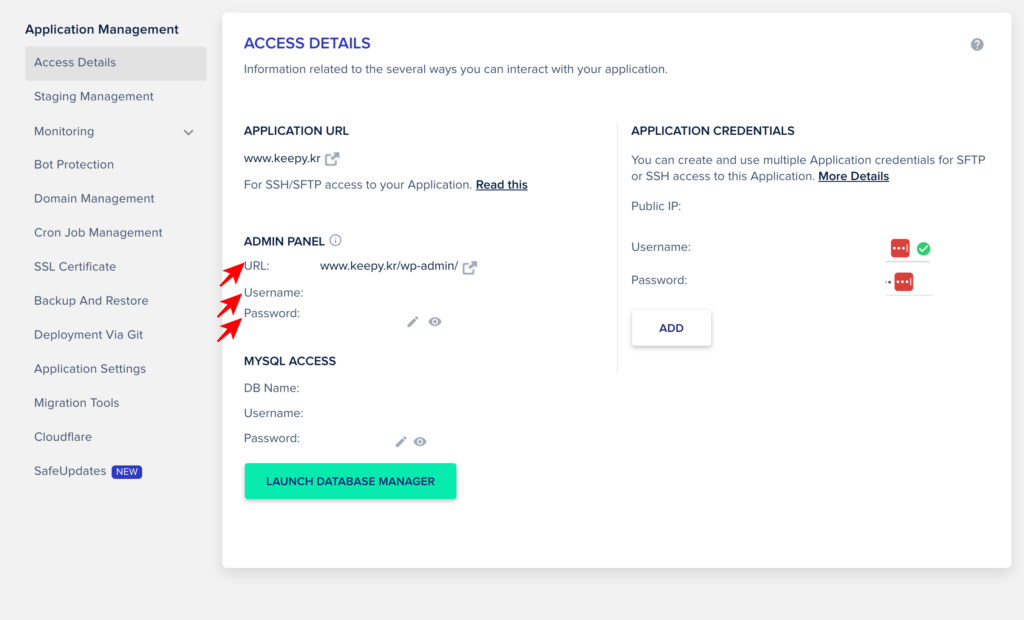Click the red password manager icon in the Password field
This screenshot has width=1024, height=620.
904,282
